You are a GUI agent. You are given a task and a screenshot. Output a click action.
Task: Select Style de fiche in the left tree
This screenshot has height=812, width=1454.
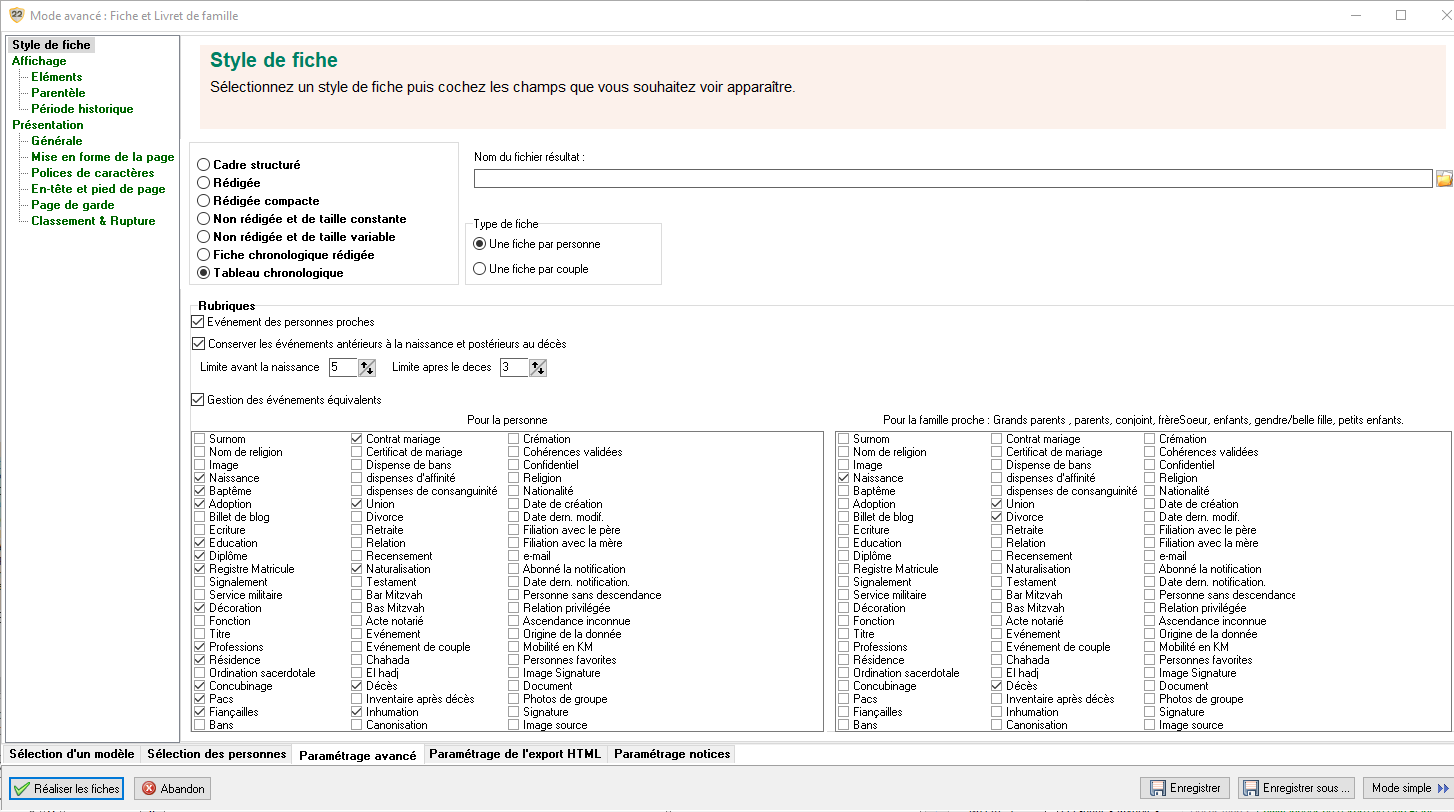click(x=51, y=45)
